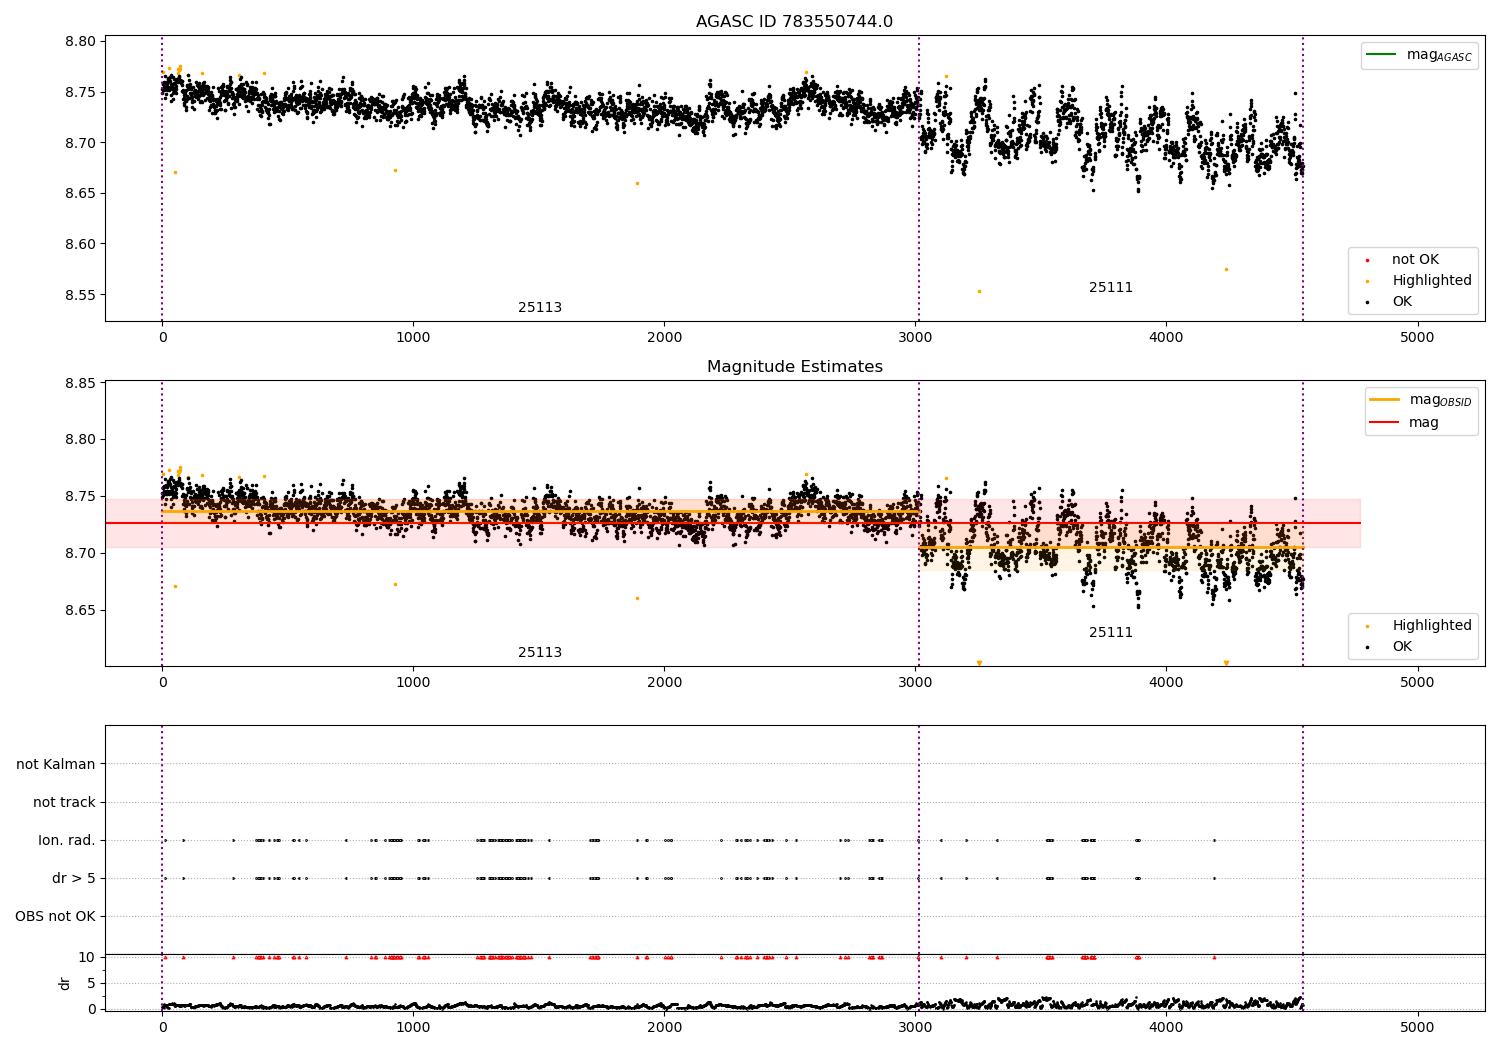
Task: Click the 25113 label in the top plot
Action: pos(540,308)
